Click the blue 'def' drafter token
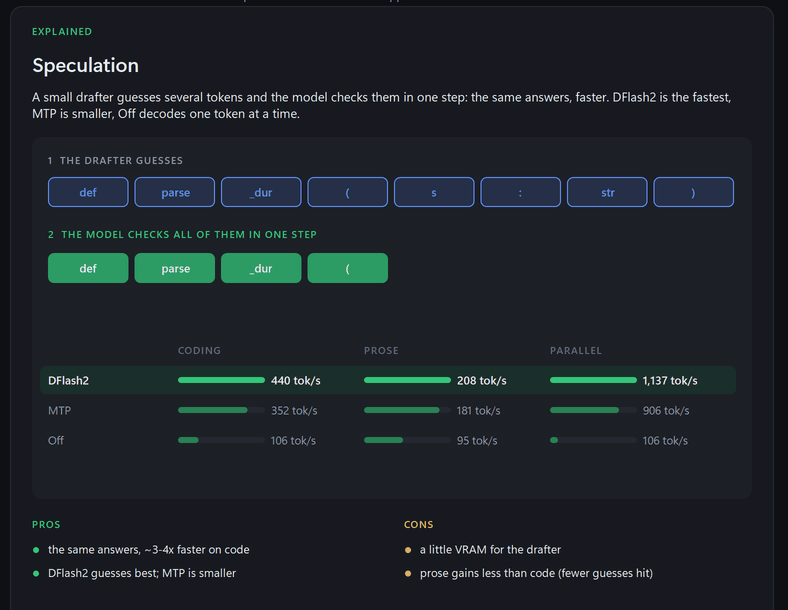Viewport: 788px width, 610px height. 88,192
